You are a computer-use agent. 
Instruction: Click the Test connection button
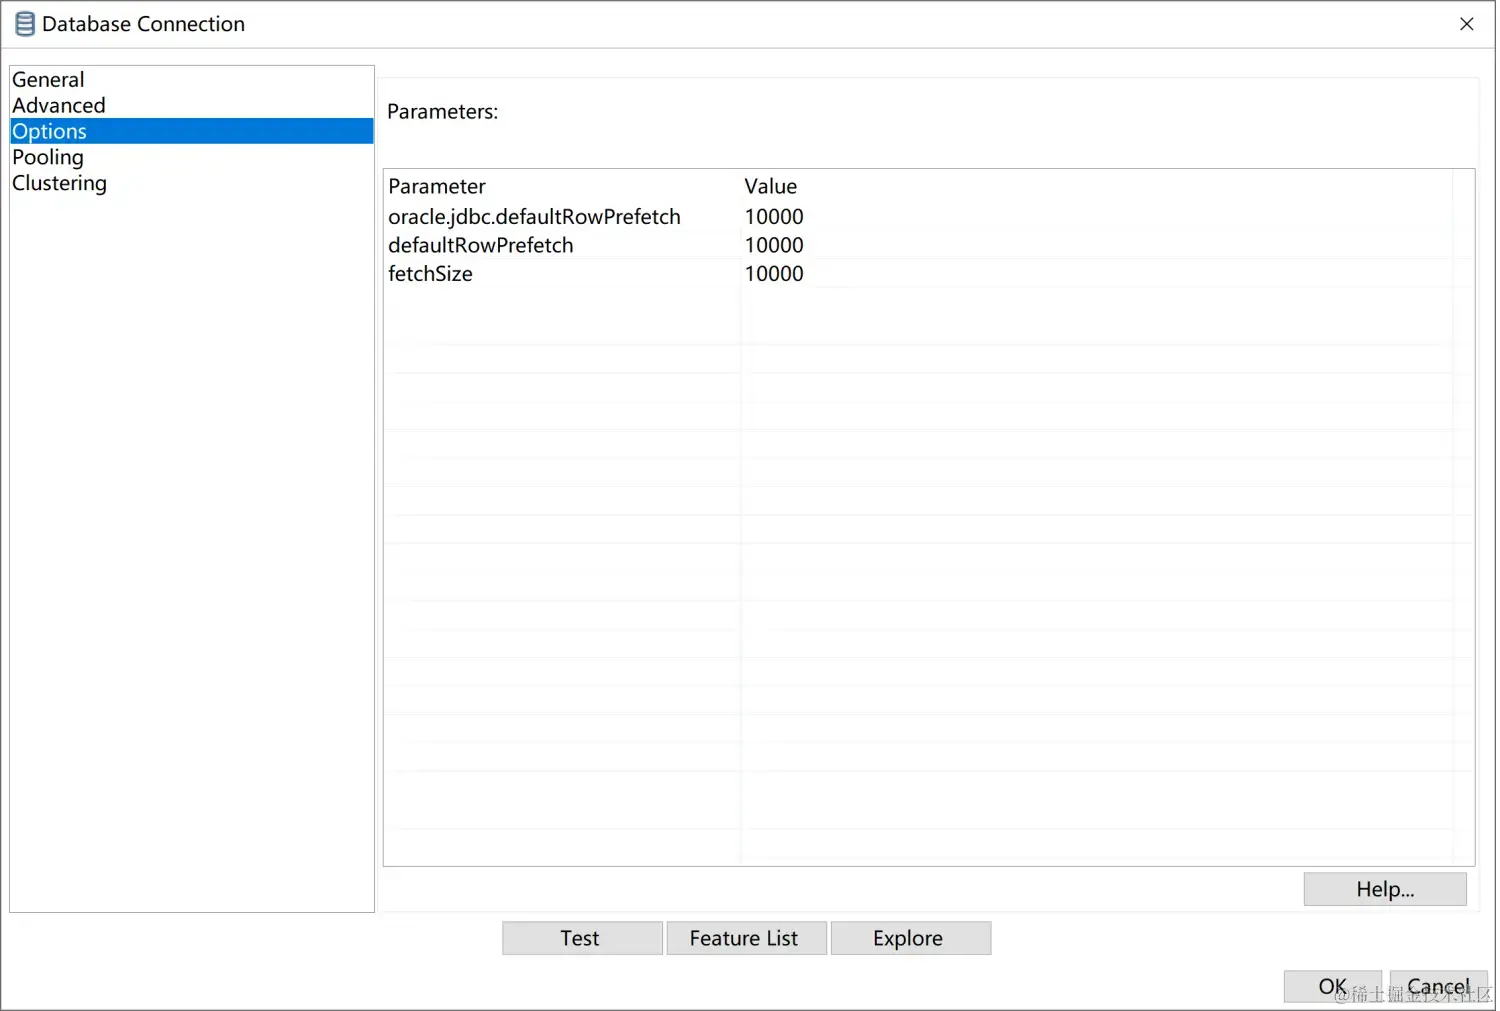pyautogui.click(x=582, y=939)
